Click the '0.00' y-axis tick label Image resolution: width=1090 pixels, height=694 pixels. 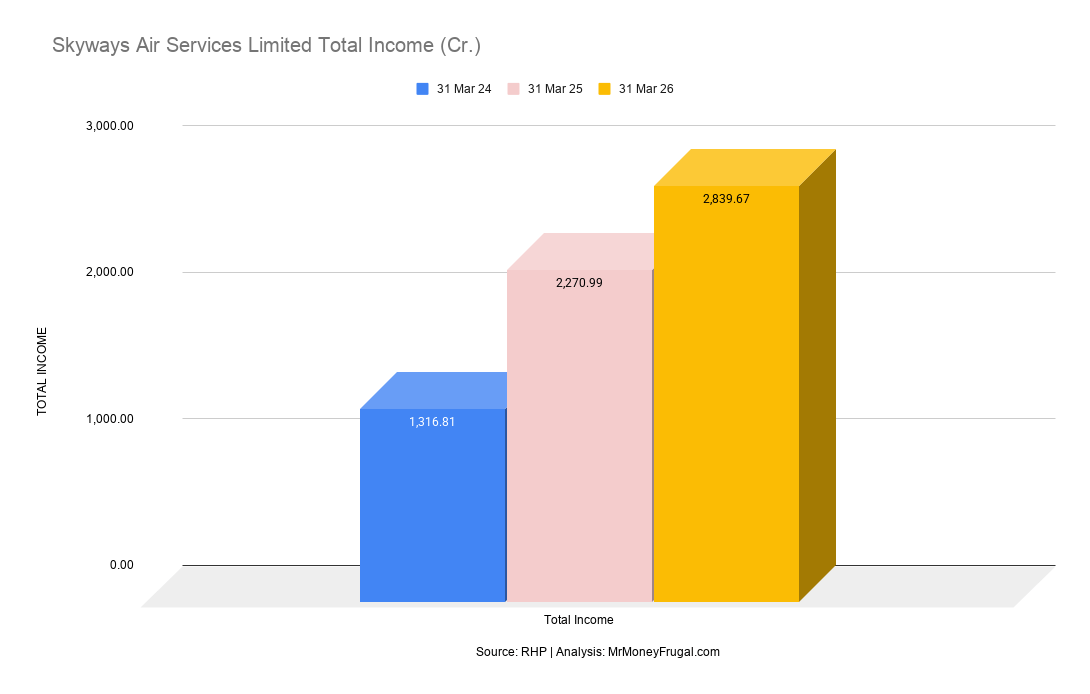122,565
